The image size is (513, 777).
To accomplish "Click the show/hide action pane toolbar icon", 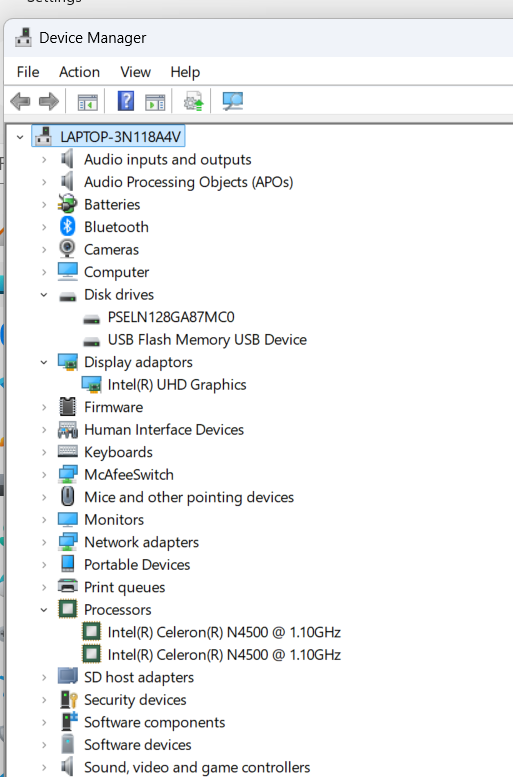I will pyautogui.click(x=155, y=102).
